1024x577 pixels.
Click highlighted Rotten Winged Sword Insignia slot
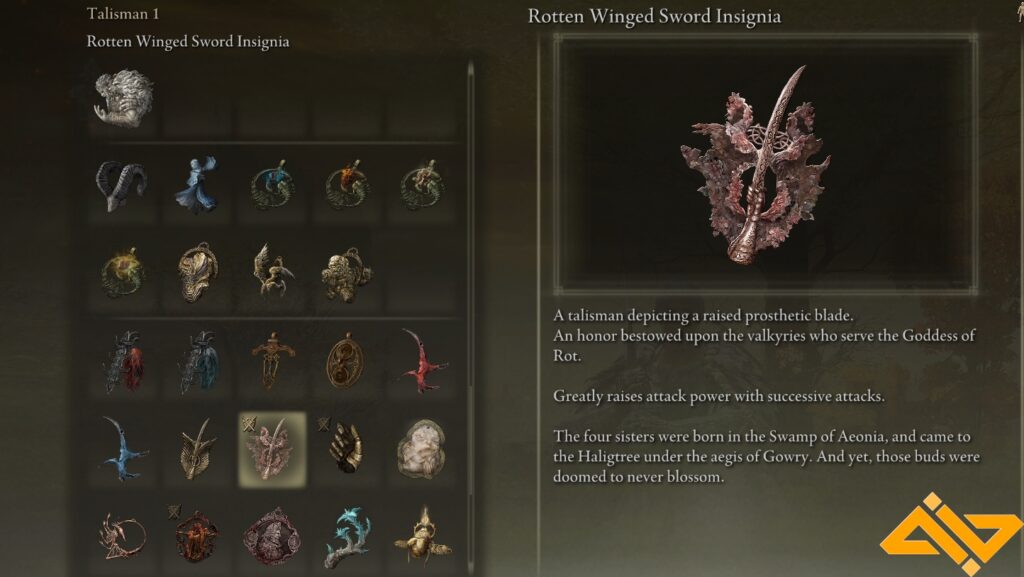(x=272, y=450)
